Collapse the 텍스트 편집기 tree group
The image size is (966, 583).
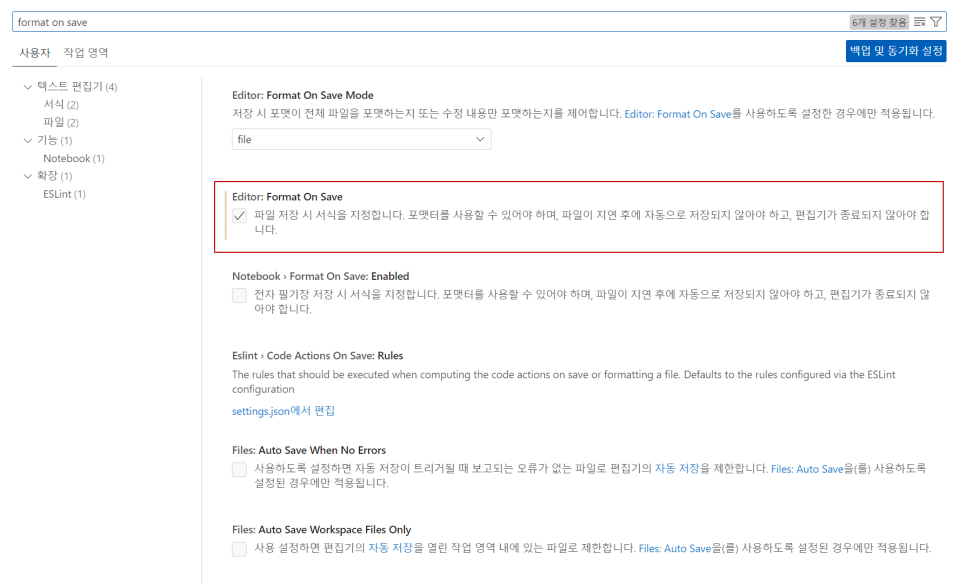point(28,87)
